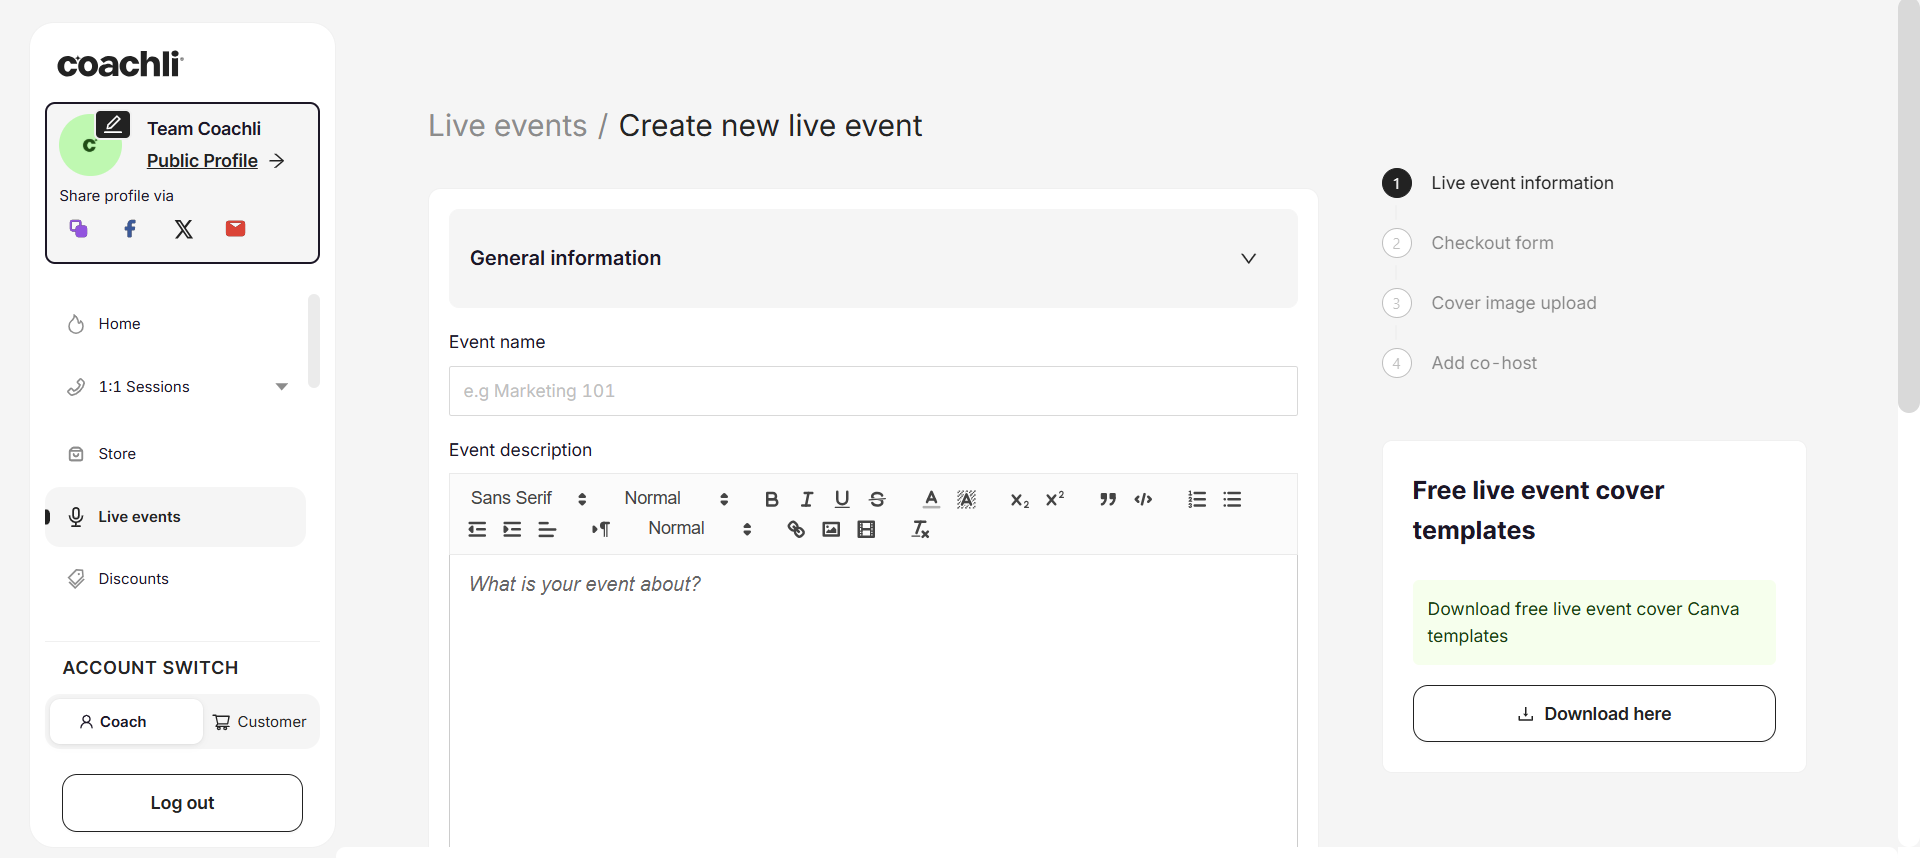Click the Download here button

coord(1594,714)
